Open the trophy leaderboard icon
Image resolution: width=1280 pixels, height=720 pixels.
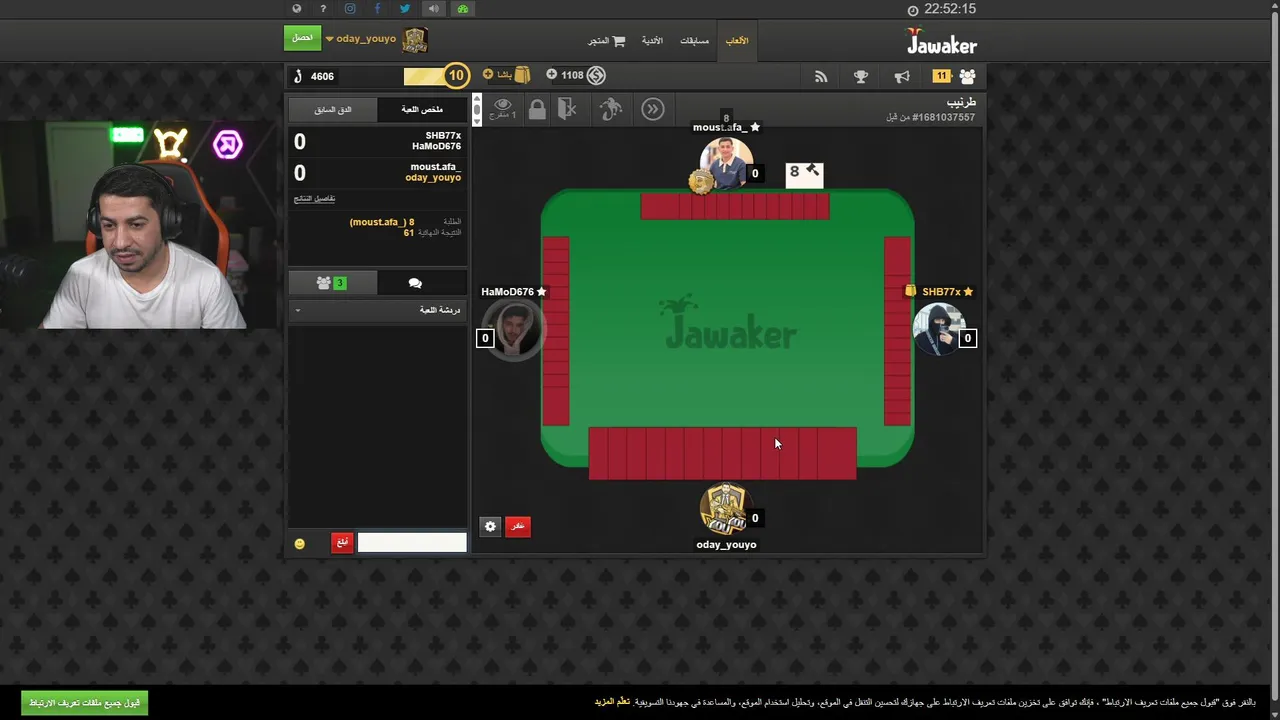[861, 76]
